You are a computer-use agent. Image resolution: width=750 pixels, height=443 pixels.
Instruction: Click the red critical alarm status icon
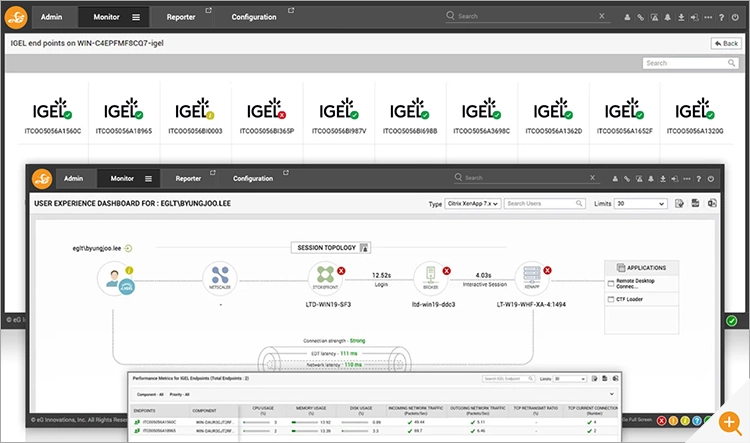tap(662, 421)
